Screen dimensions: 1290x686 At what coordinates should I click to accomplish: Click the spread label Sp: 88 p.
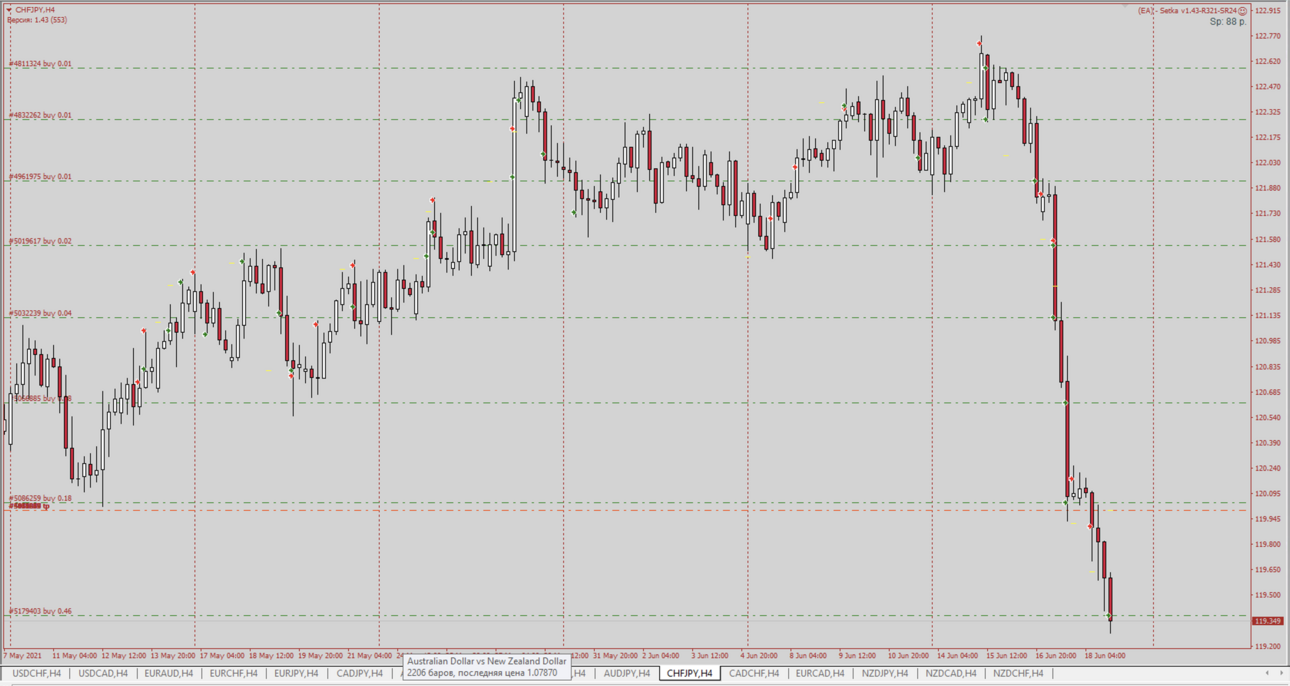tap(1228, 21)
